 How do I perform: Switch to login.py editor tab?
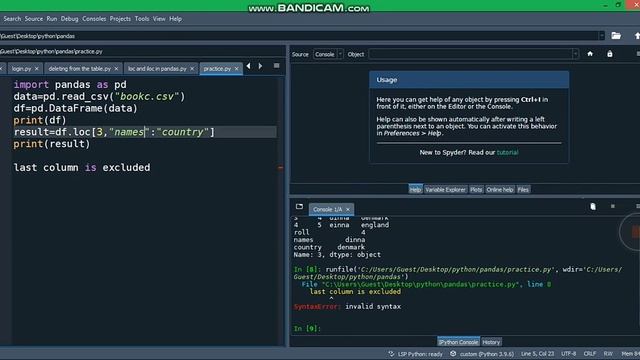click(x=21, y=69)
